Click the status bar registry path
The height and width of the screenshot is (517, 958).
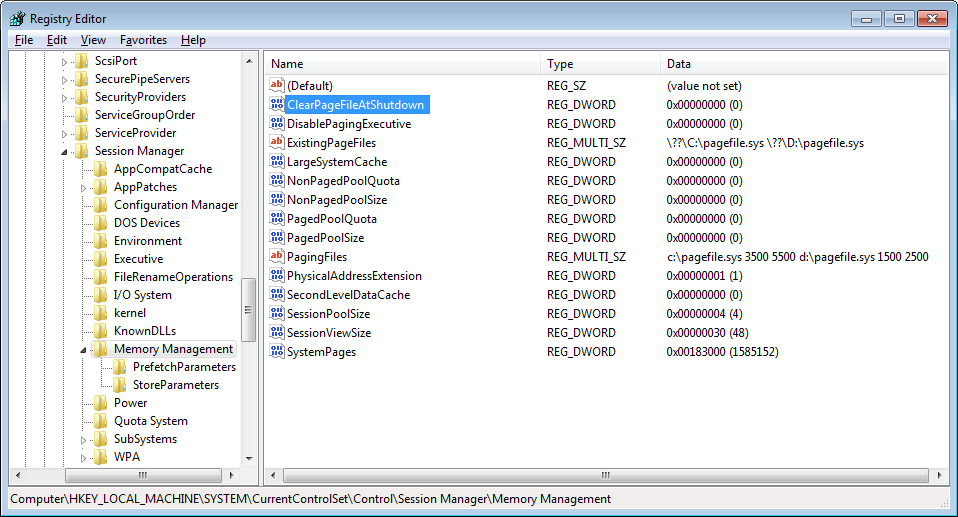tap(310, 499)
